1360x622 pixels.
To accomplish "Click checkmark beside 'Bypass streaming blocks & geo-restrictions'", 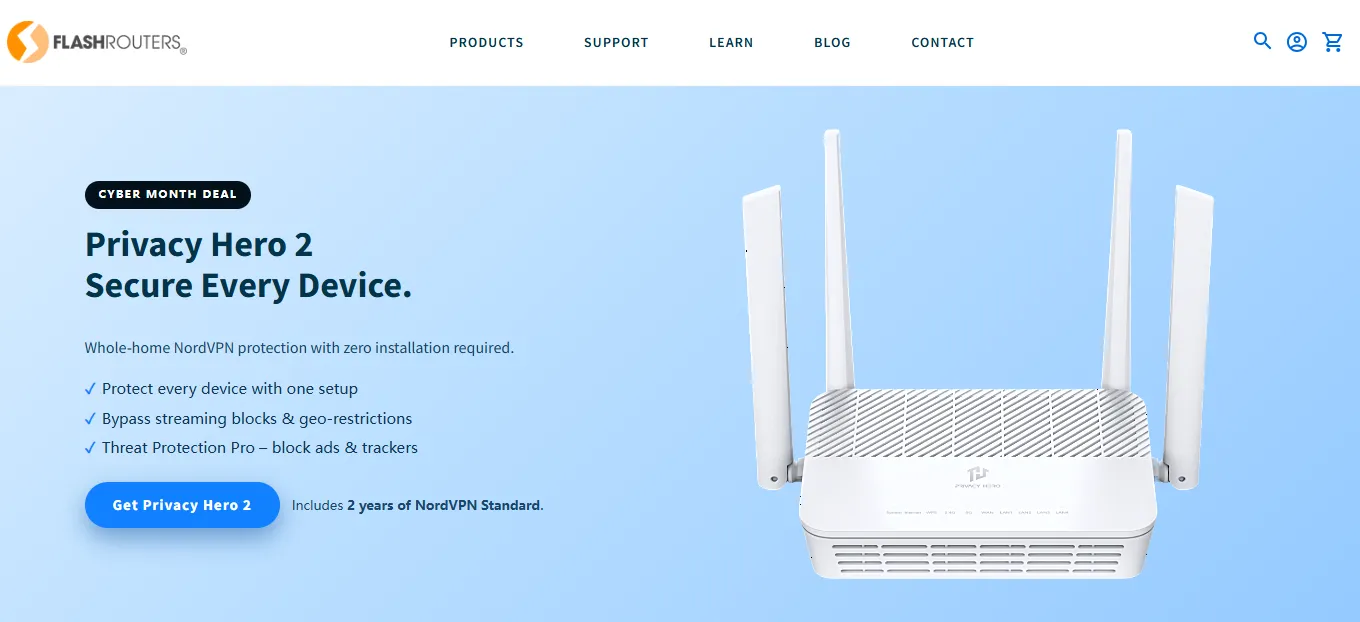I will (x=91, y=419).
